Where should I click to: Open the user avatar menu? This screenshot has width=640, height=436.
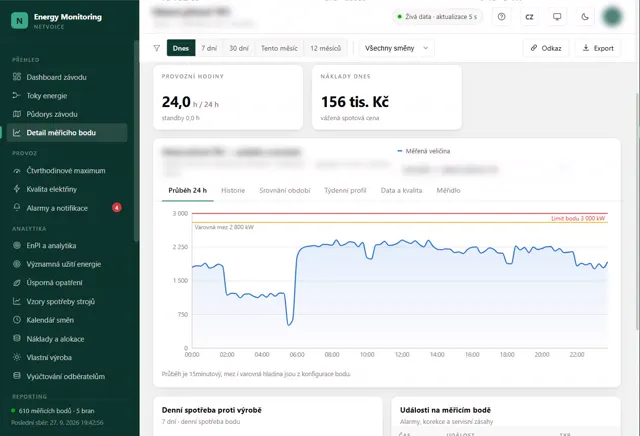tap(612, 17)
